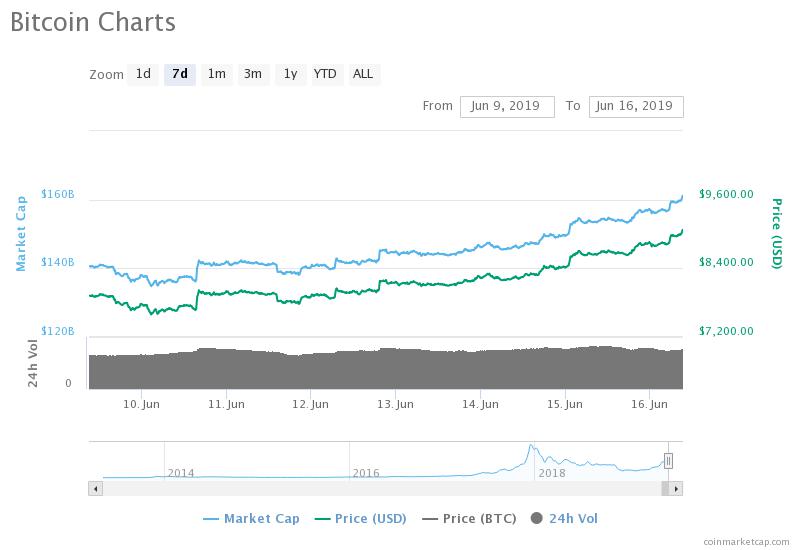Click the 10. Jun axis label
Image resolution: width=800 pixels, height=550 pixels.
click(141, 404)
